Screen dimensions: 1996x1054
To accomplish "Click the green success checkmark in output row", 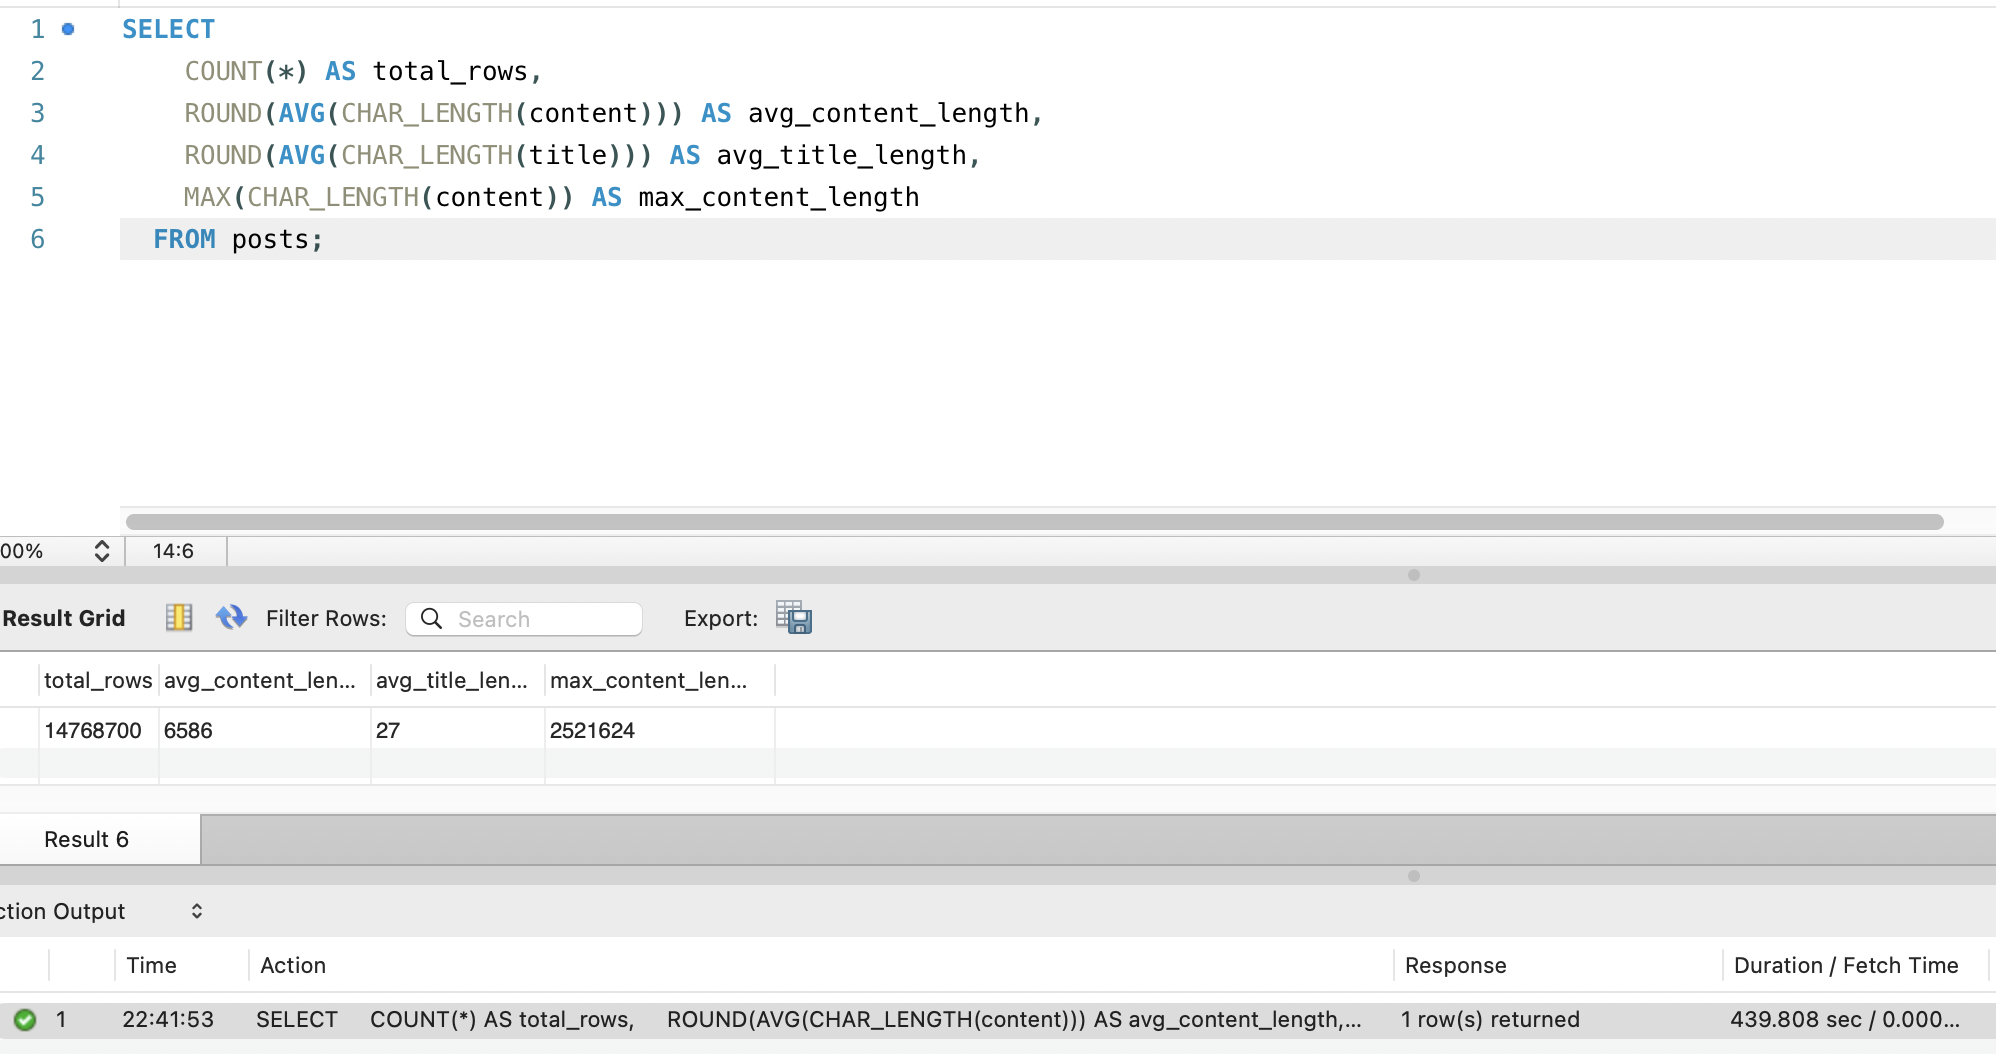I will point(25,1020).
